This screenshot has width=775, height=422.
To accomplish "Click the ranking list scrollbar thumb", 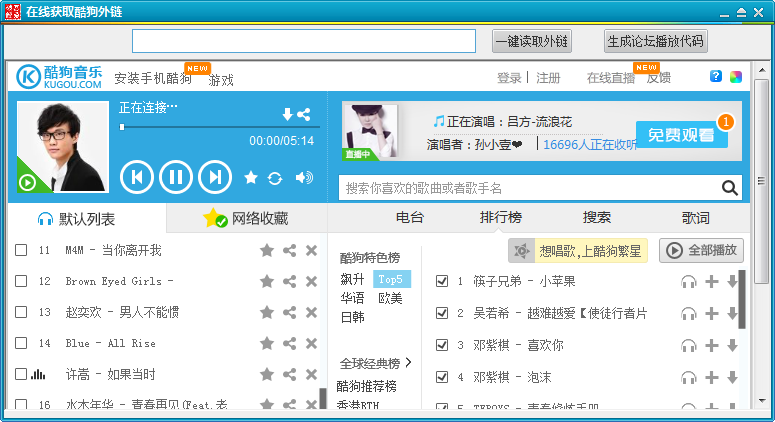I will (741, 299).
